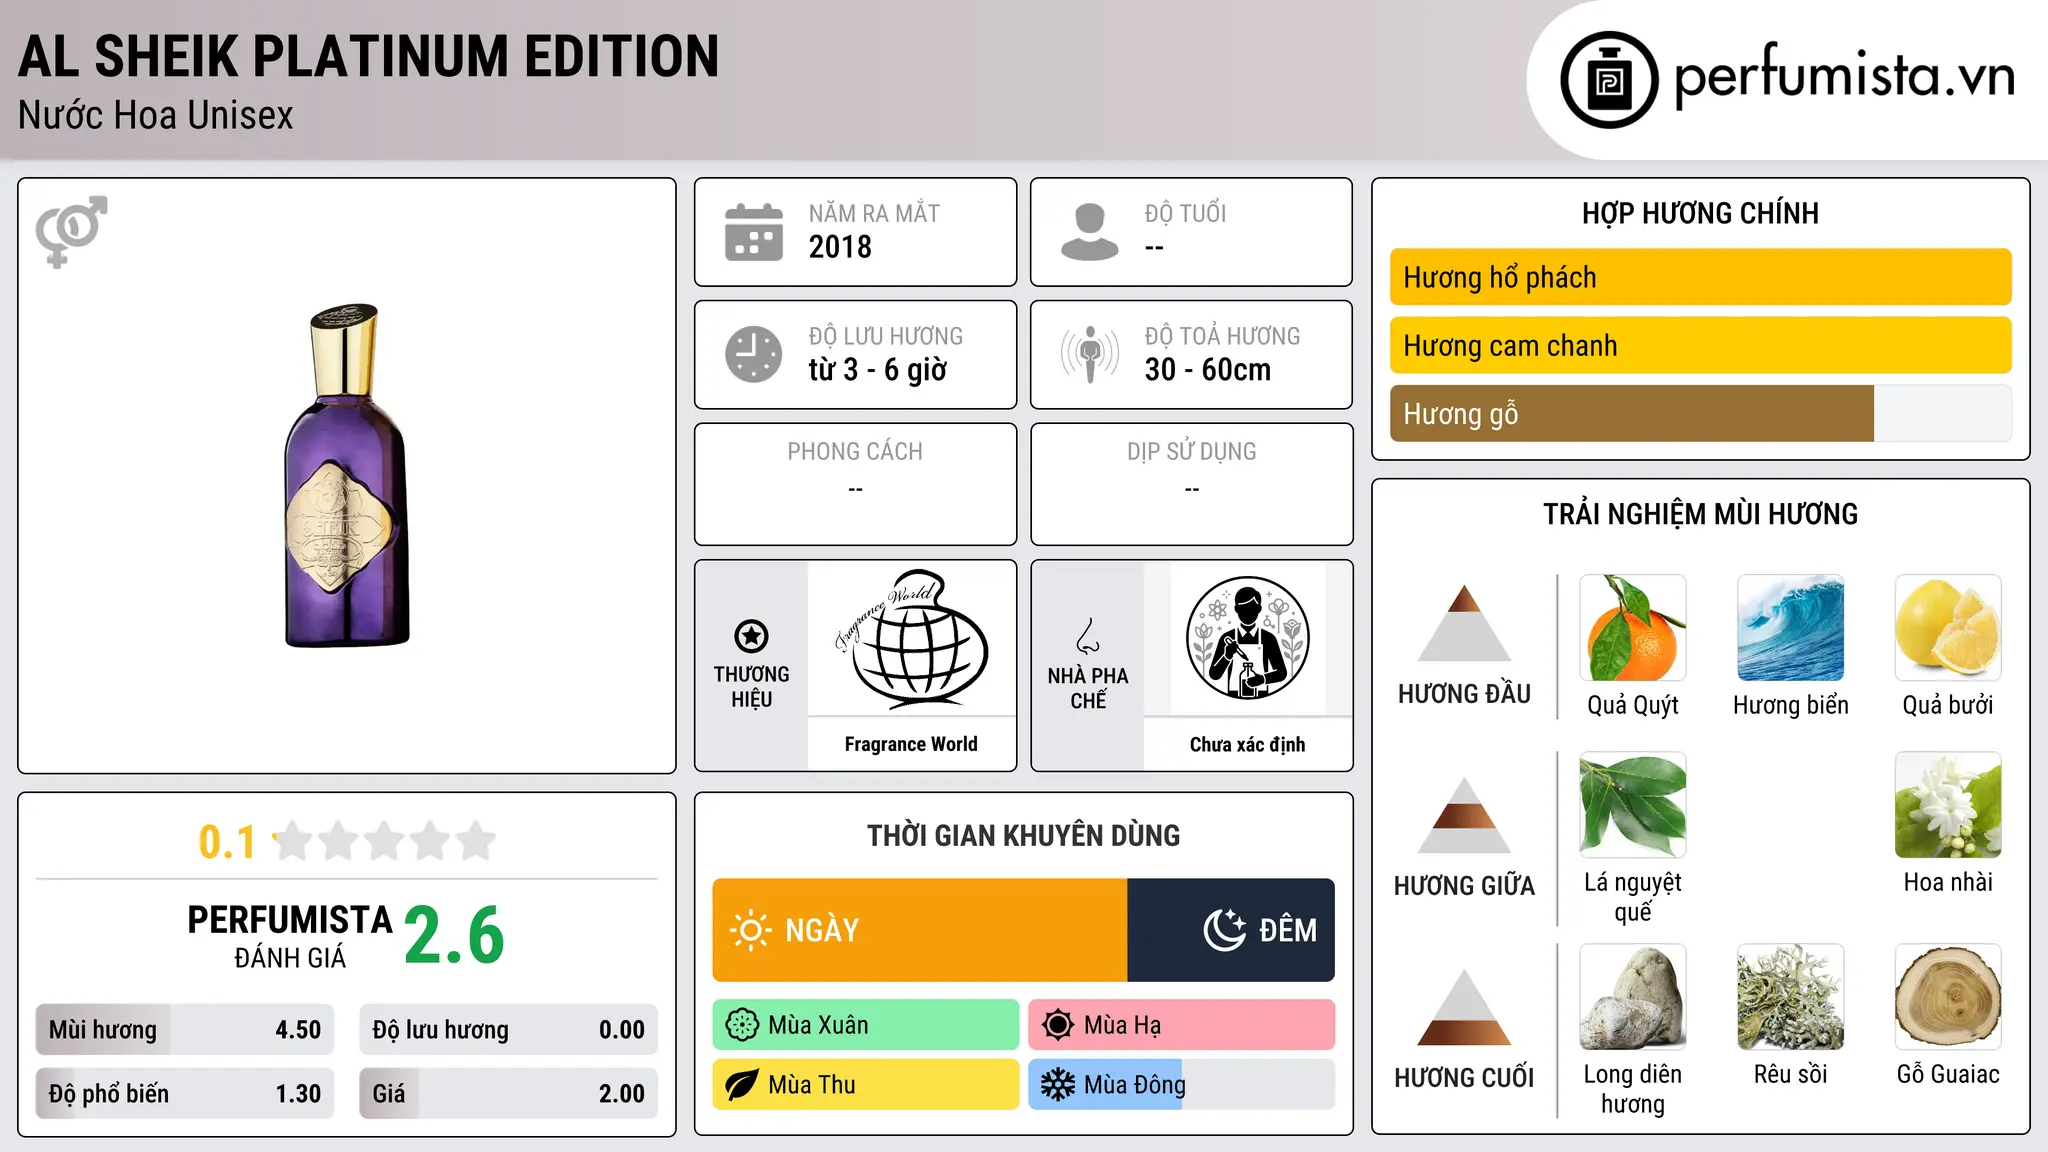Click the Dịp sử dụng info card
This screenshot has width=2048, height=1152.
coord(1191,484)
